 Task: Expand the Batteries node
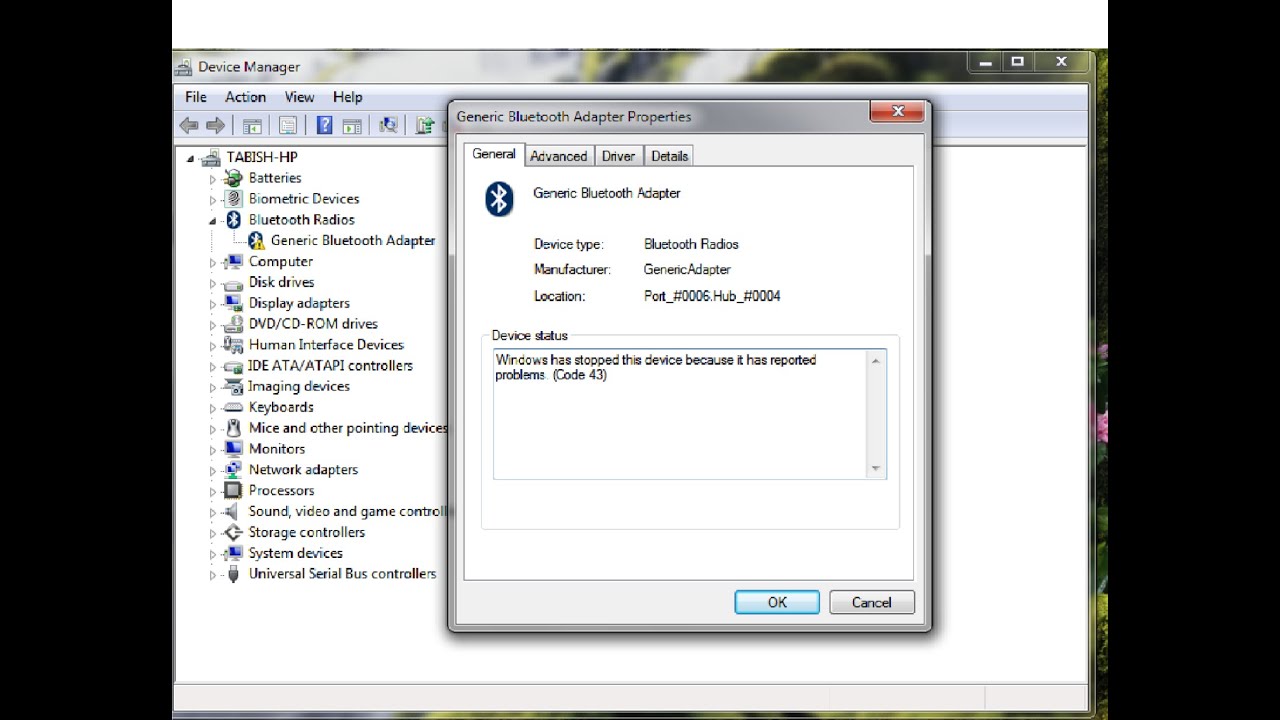click(x=212, y=179)
